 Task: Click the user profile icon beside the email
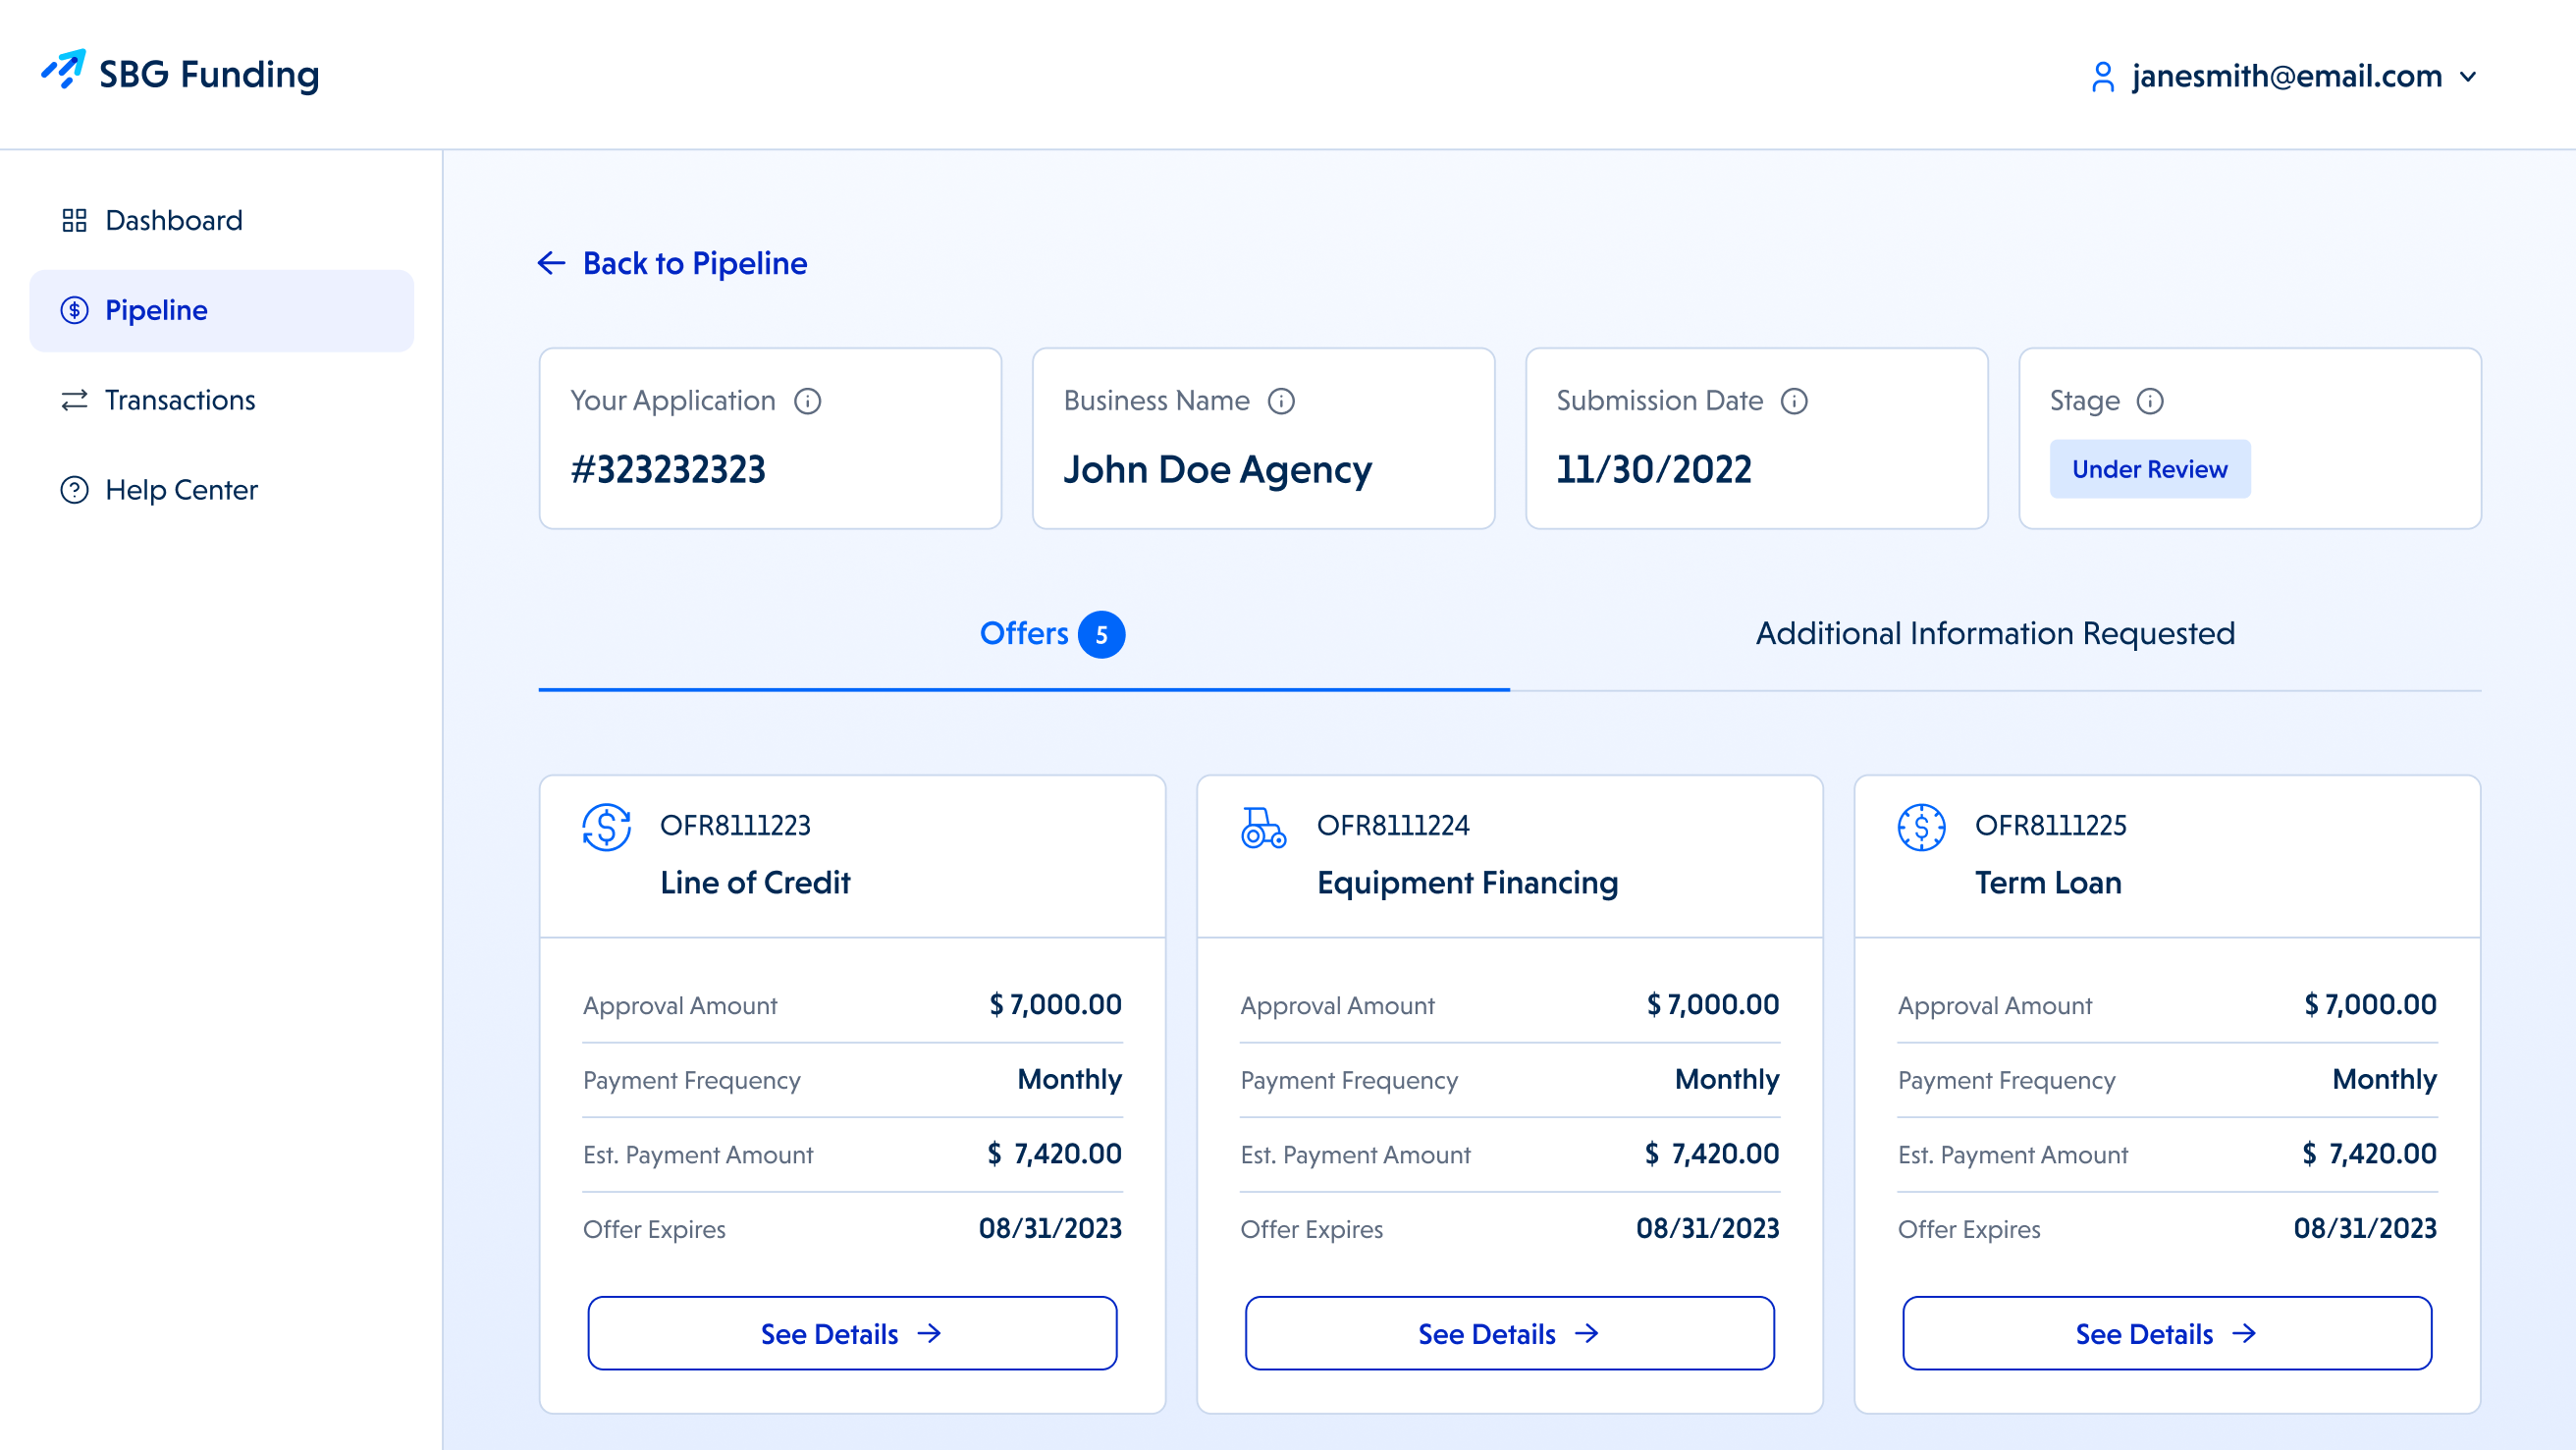click(2102, 77)
